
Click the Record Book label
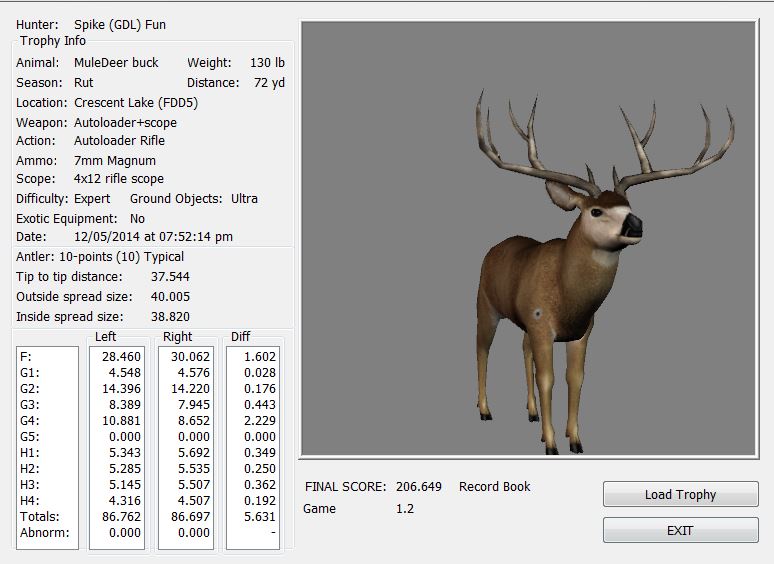[494, 487]
